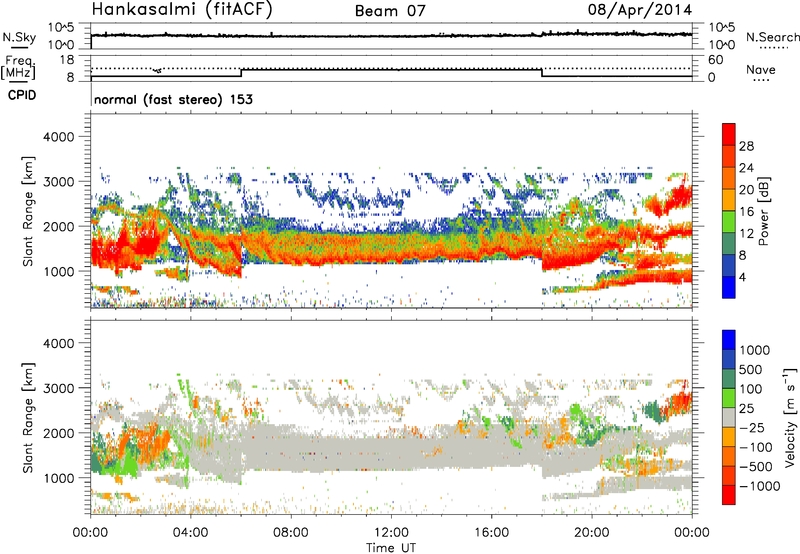Click the 2000 km tick on power panel
The width and height of the screenshot is (800, 554).
coord(58,226)
